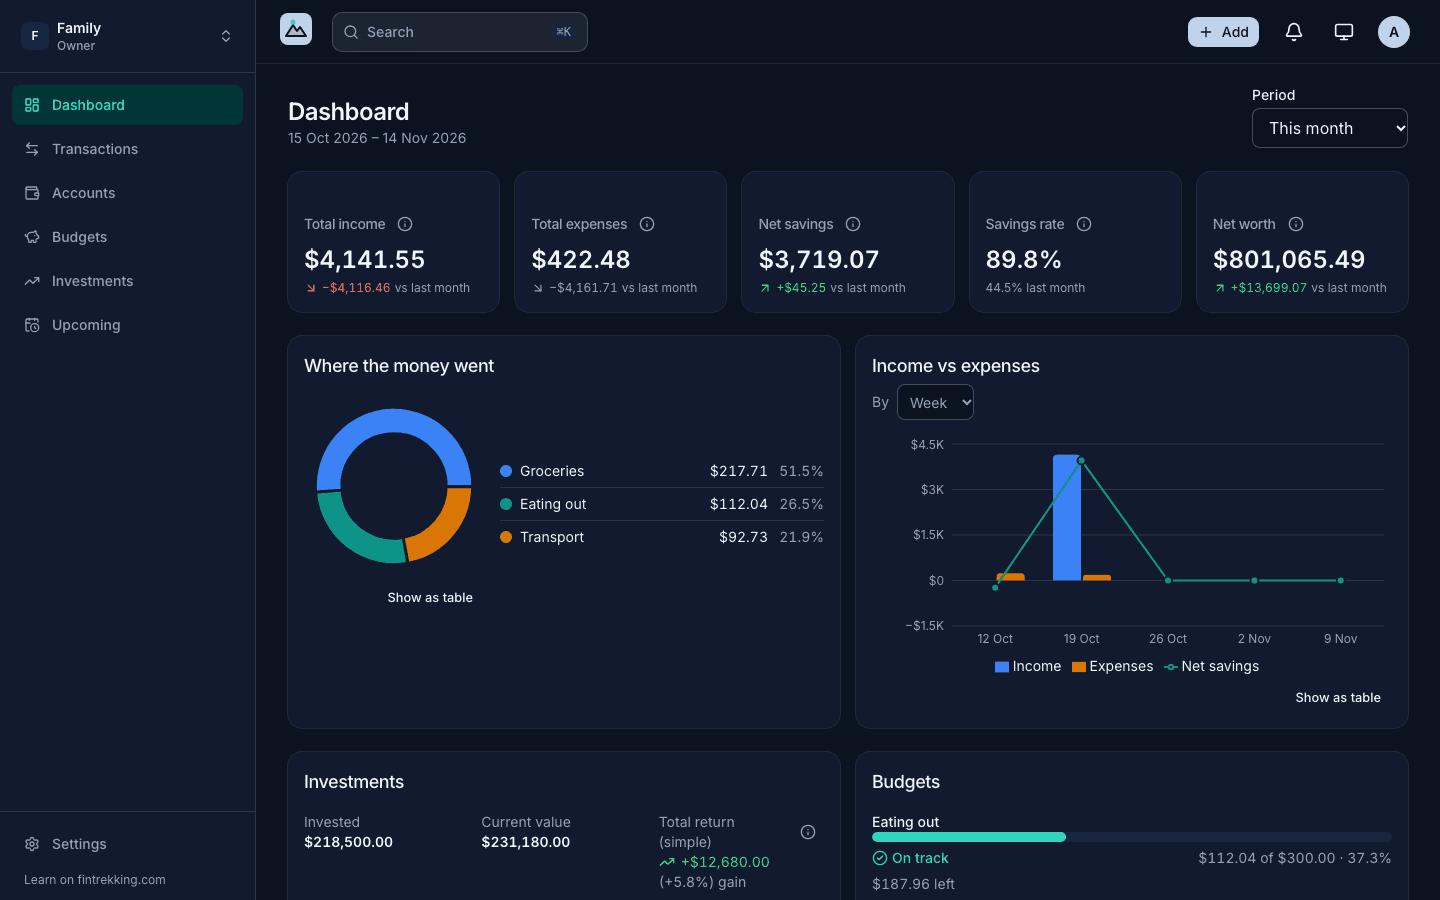Click the Investments trend icon

(x=32, y=281)
